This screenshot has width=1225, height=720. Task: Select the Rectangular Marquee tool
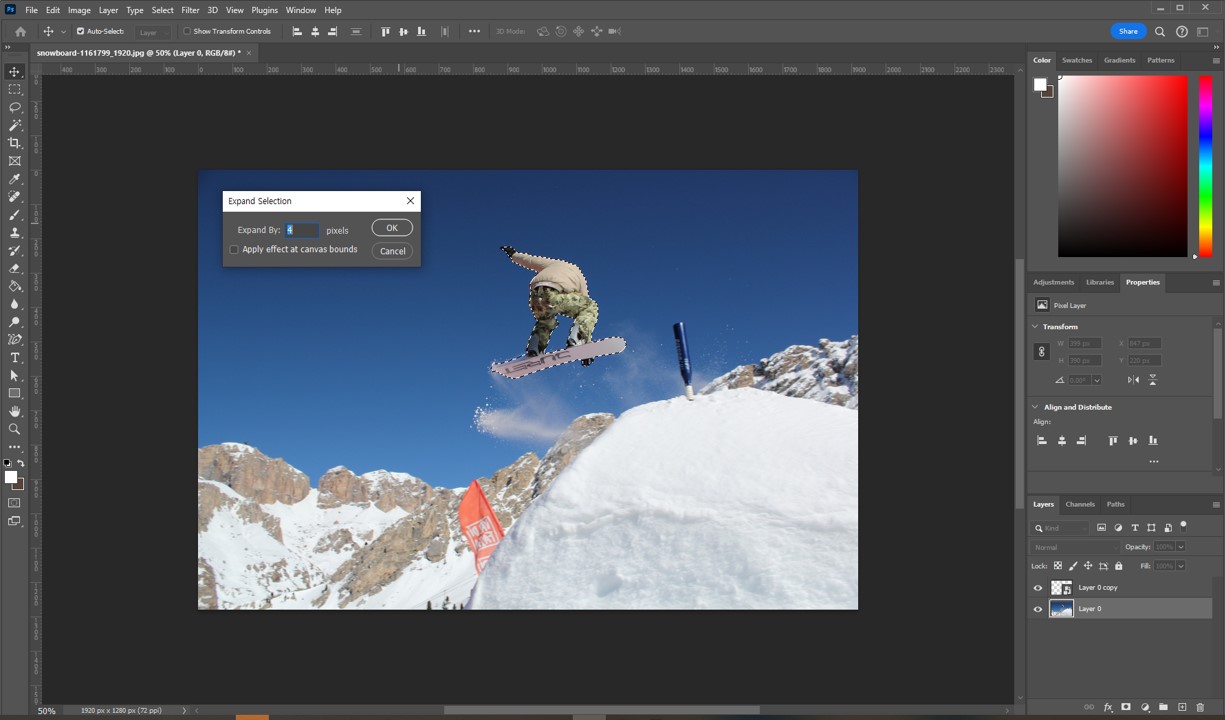tap(14, 90)
